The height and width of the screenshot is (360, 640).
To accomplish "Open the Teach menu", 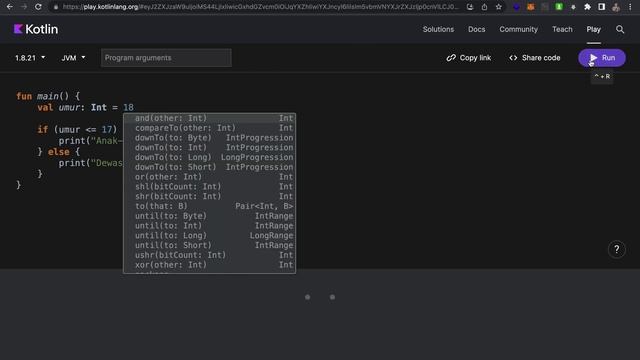I will point(562,29).
